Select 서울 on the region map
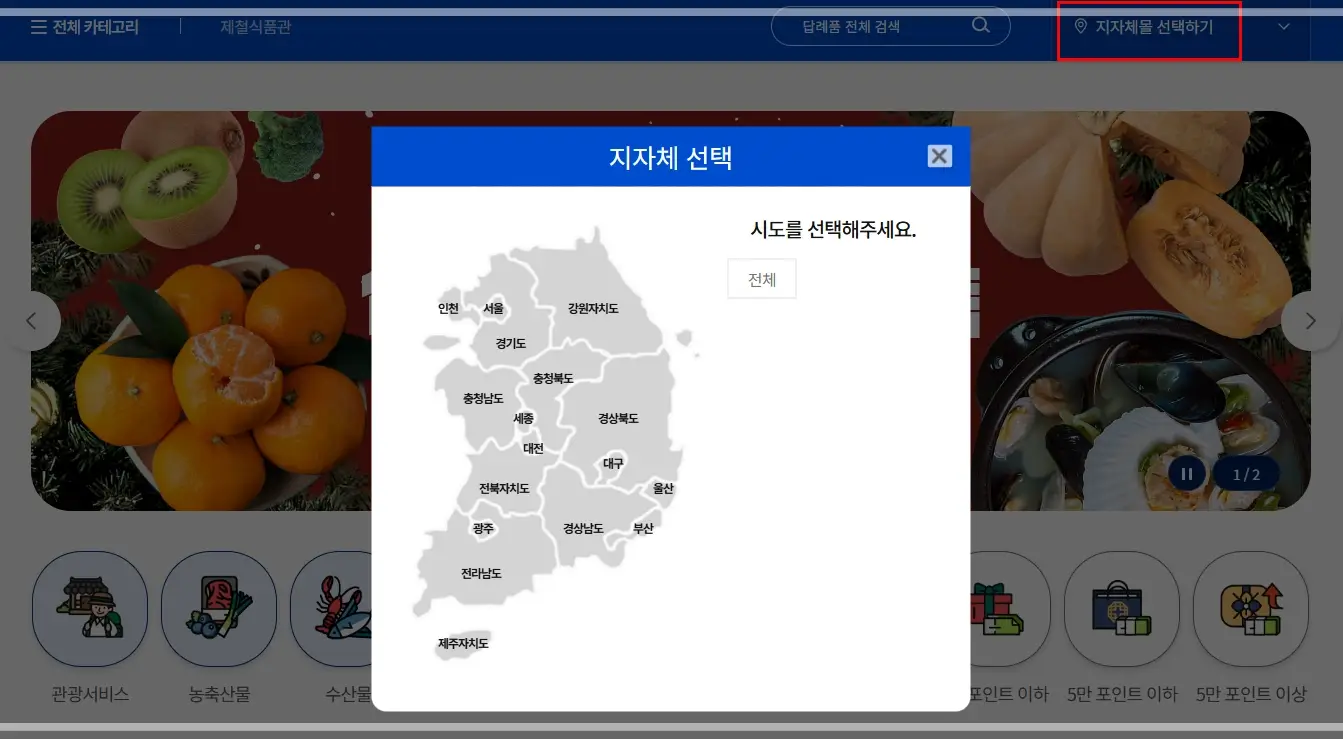The image size is (1343, 739). point(495,309)
